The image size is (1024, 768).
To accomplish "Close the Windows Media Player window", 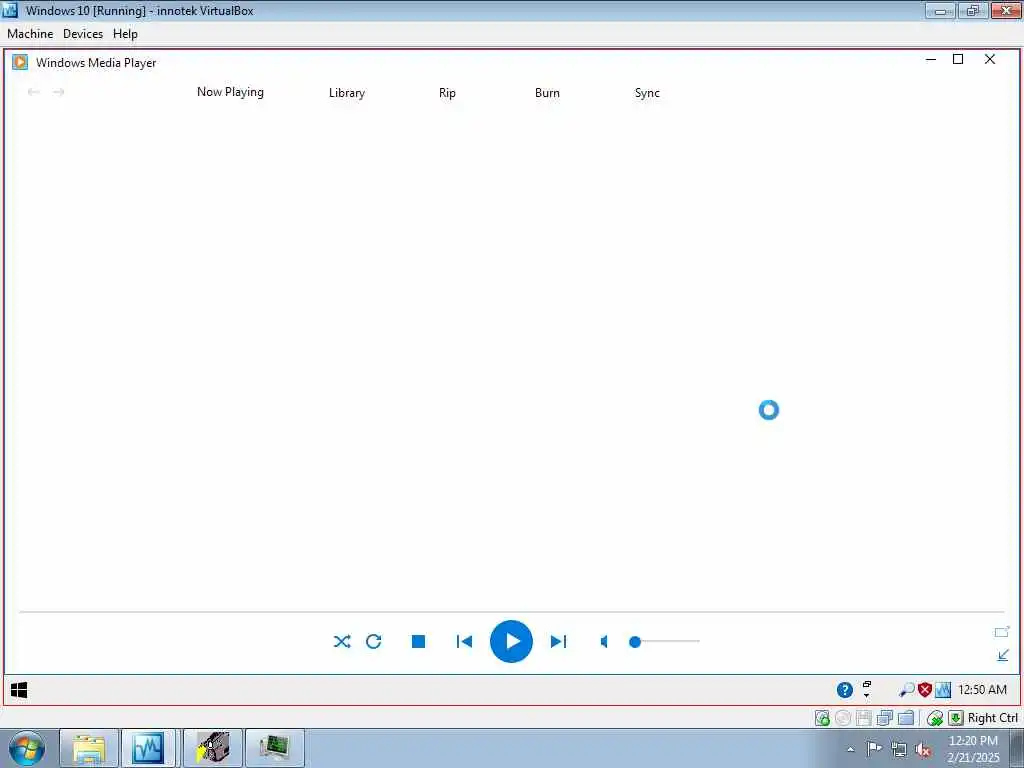I will pyautogui.click(x=990, y=59).
